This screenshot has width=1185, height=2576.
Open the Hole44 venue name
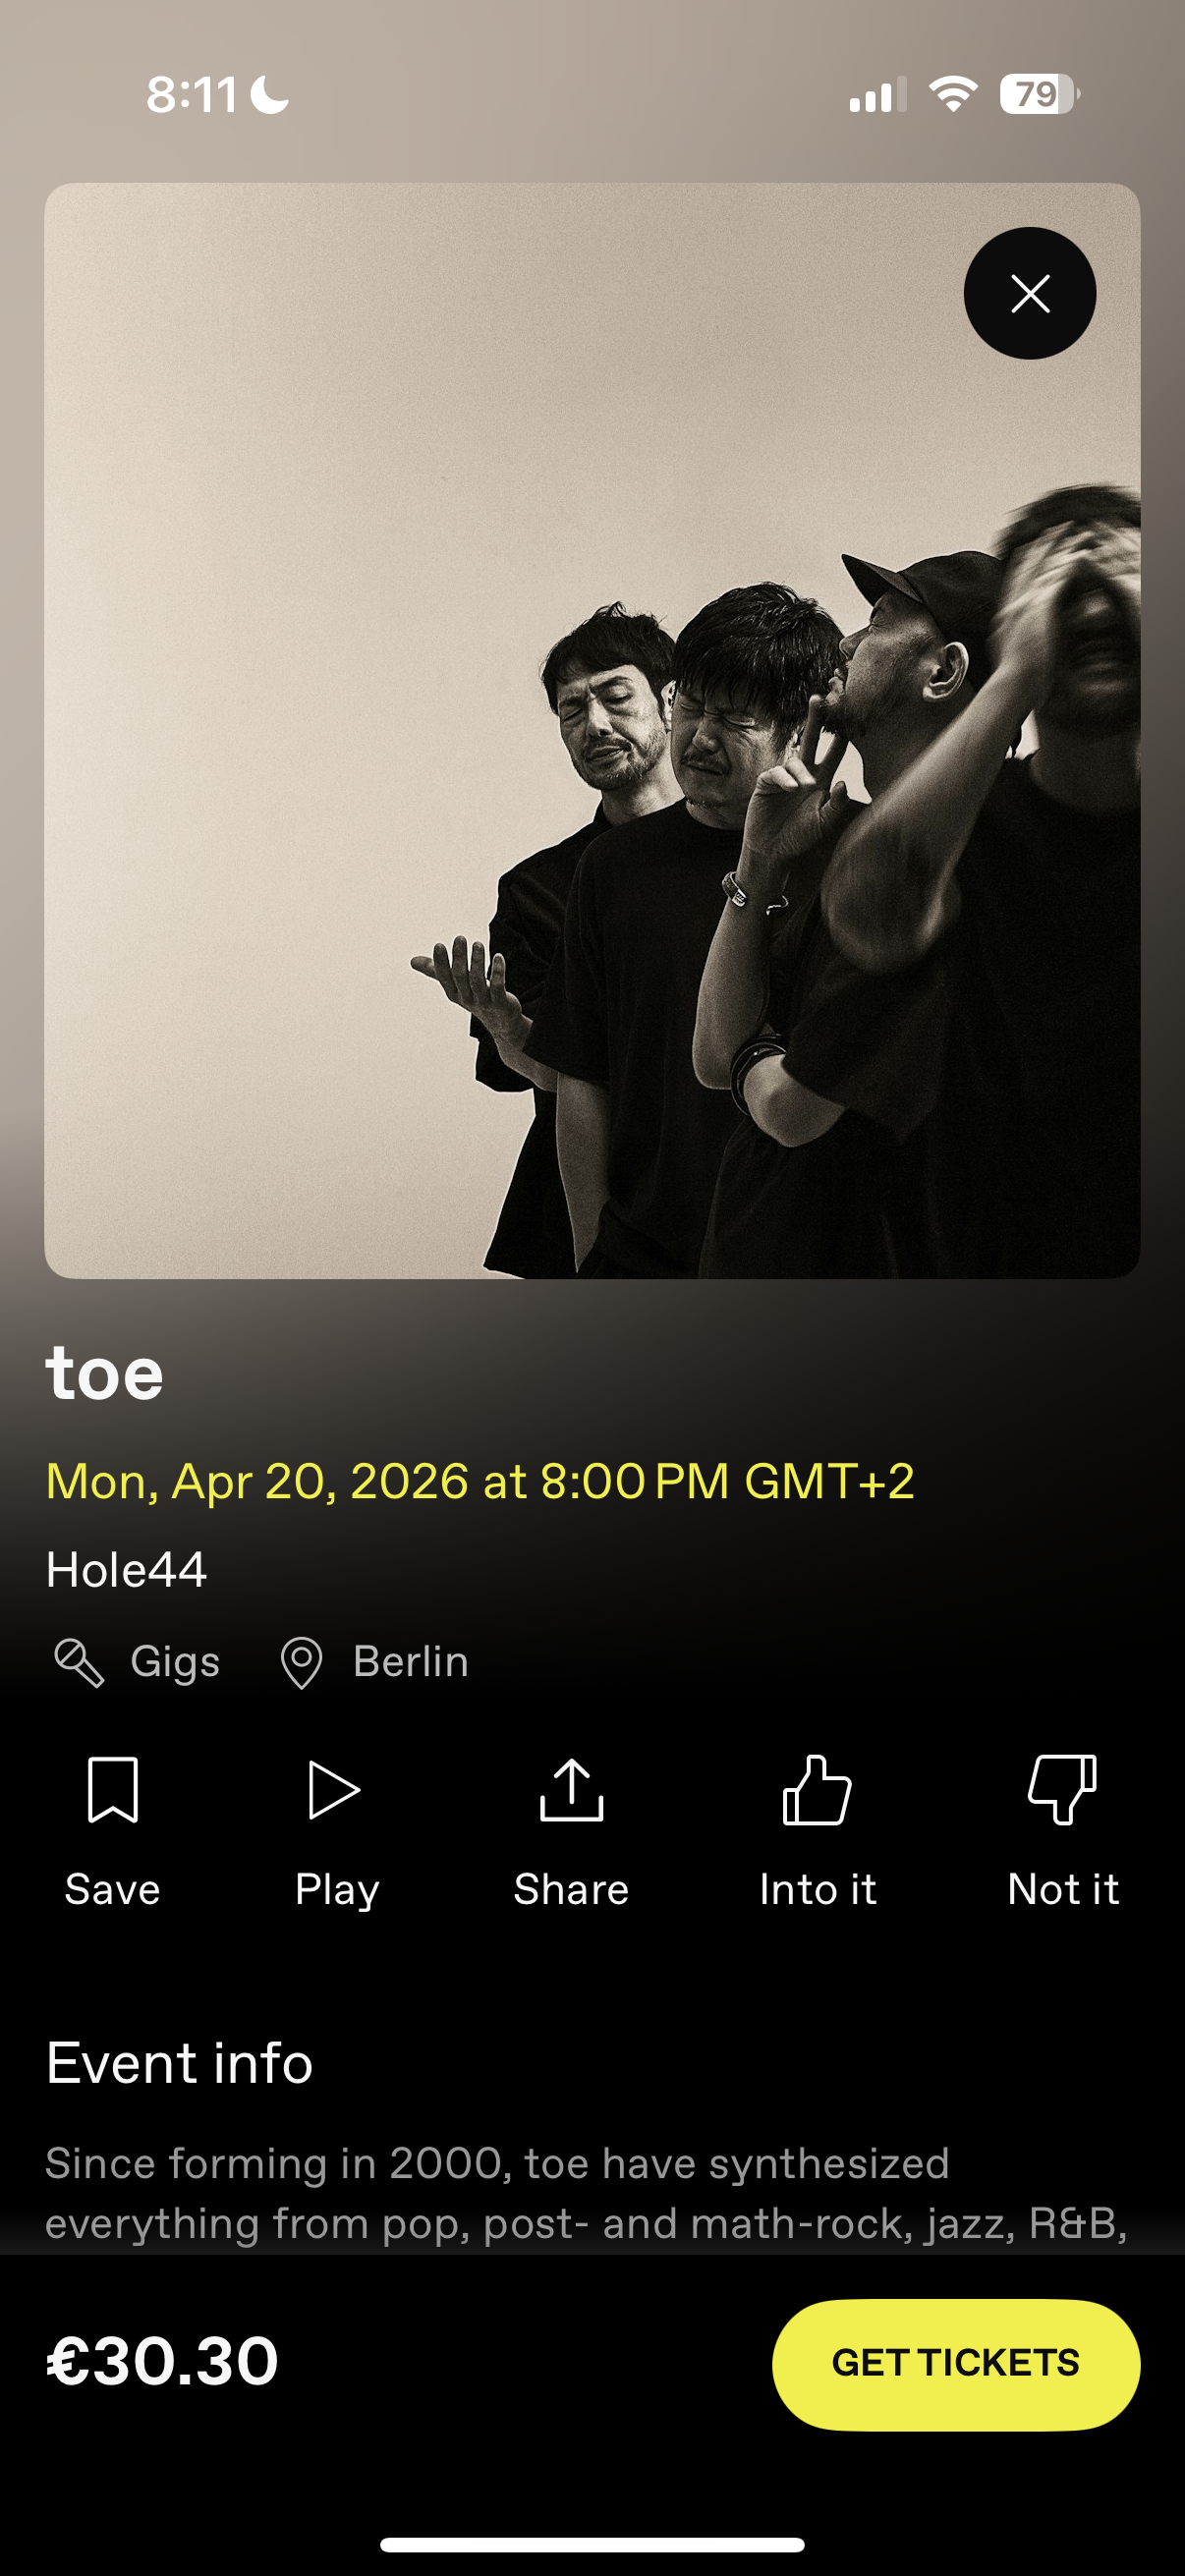pos(127,1570)
